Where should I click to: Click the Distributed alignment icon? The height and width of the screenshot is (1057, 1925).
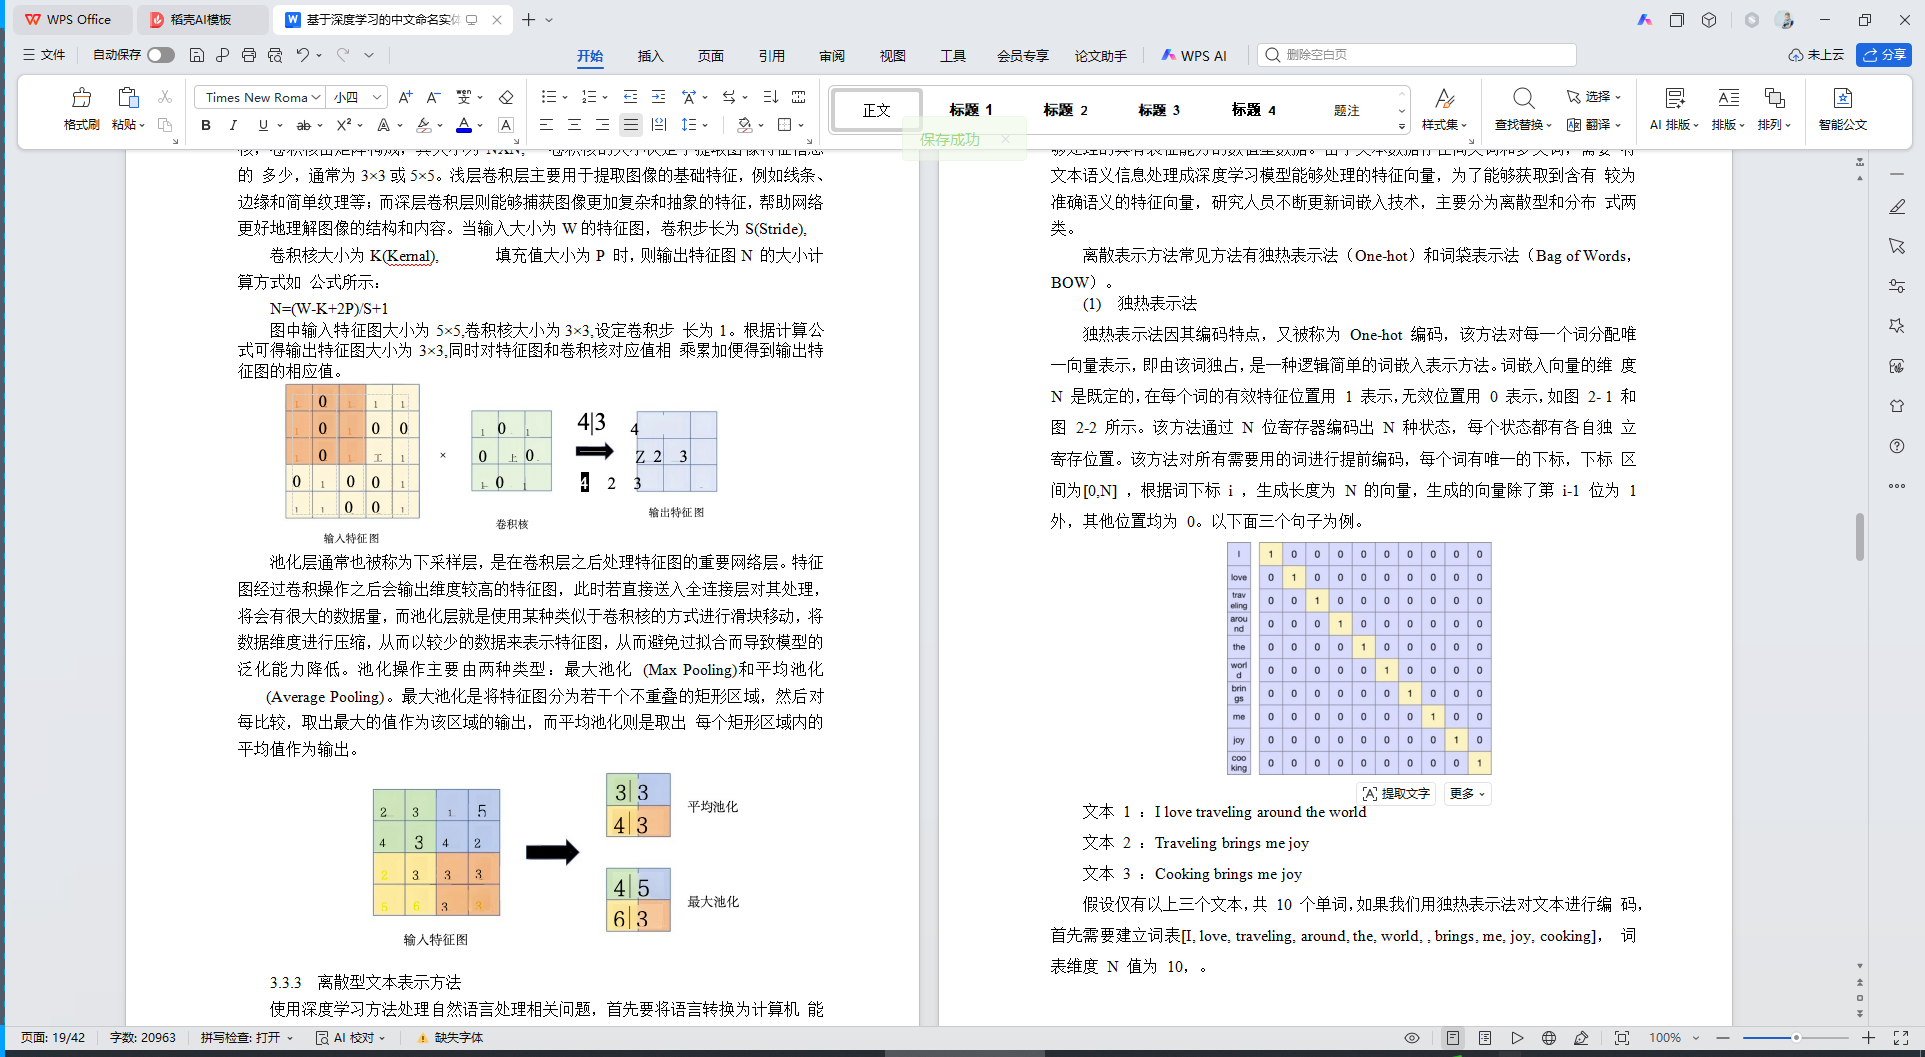658,125
